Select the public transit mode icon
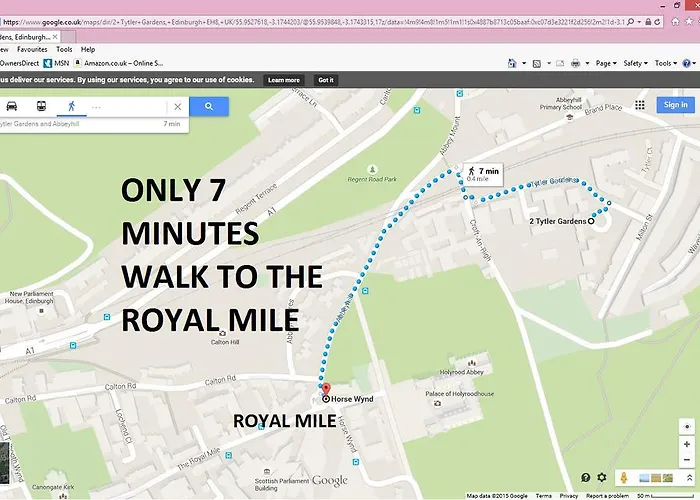This screenshot has height=500, width=700. pyautogui.click(x=40, y=106)
